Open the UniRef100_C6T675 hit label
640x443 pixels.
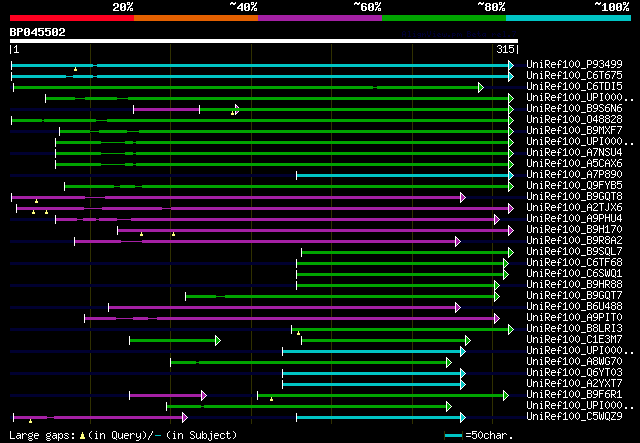coord(574,75)
